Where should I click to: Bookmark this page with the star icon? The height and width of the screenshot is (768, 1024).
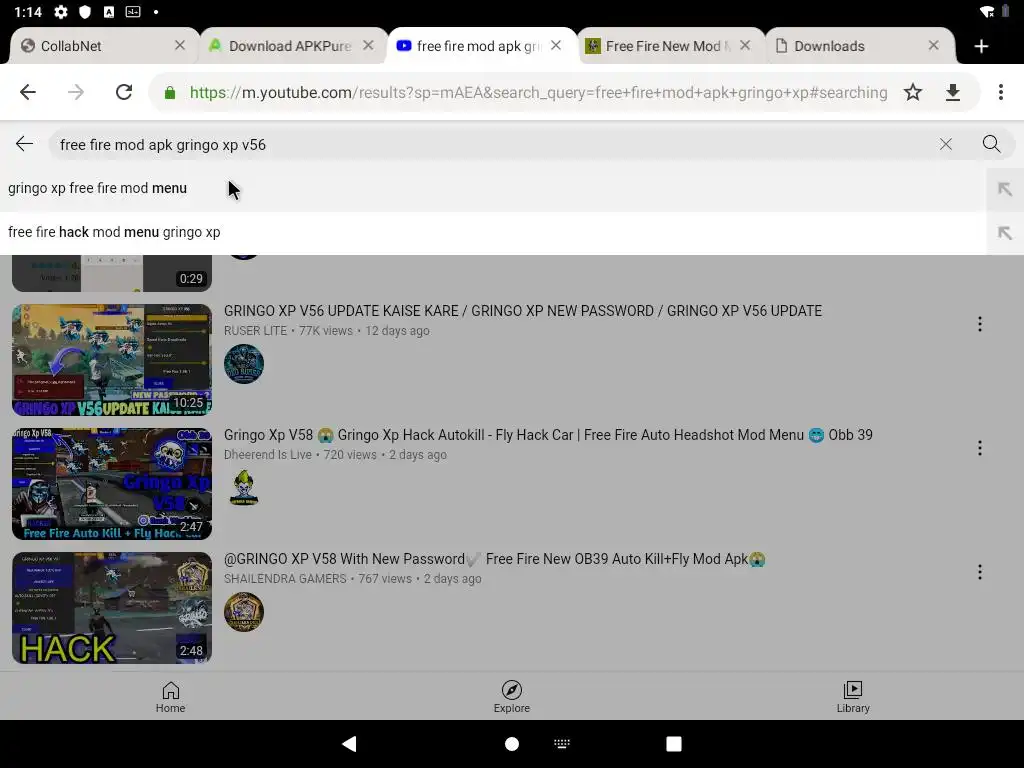coord(913,92)
